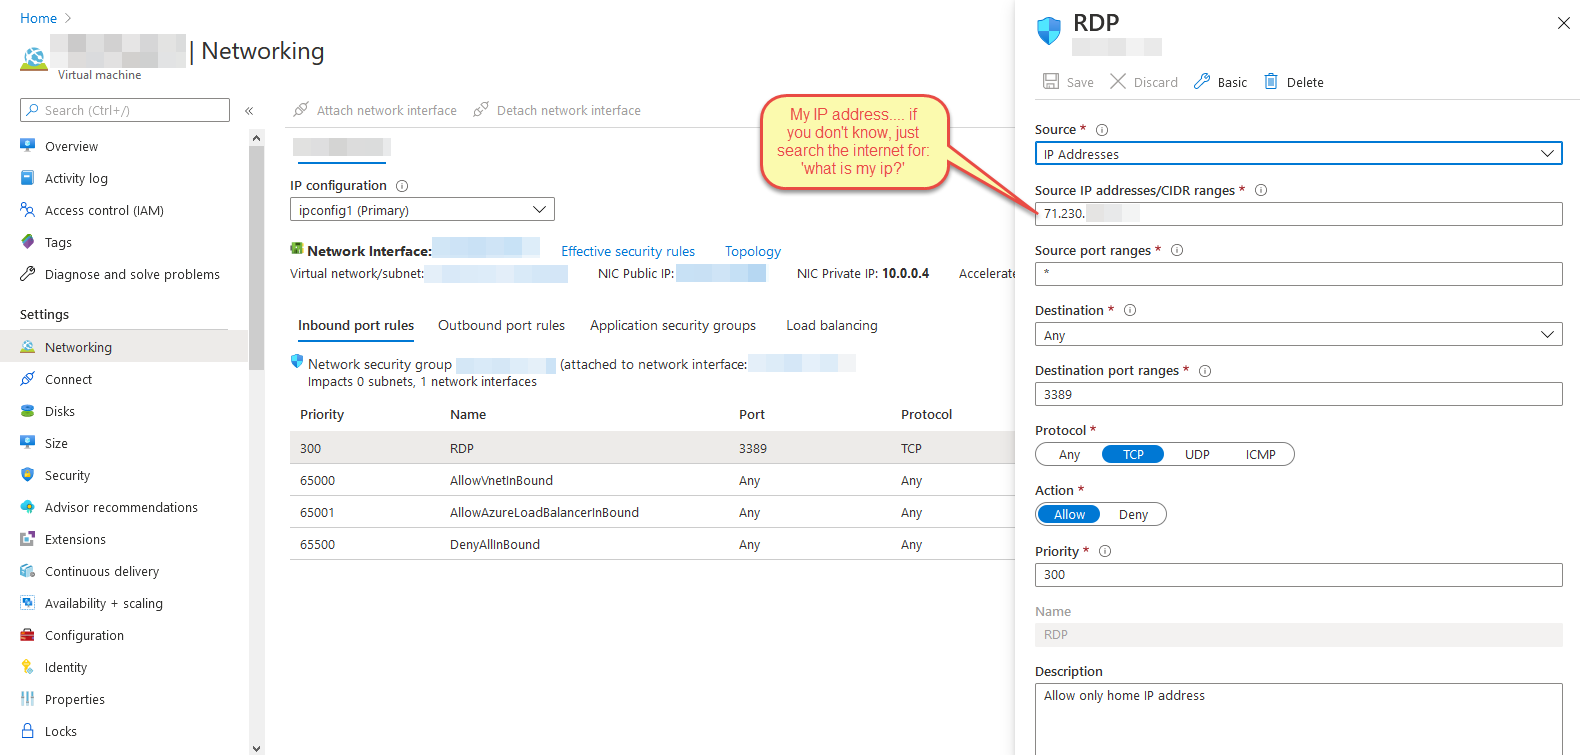
Task: Go to Home breadcrumb link
Action: (38, 18)
